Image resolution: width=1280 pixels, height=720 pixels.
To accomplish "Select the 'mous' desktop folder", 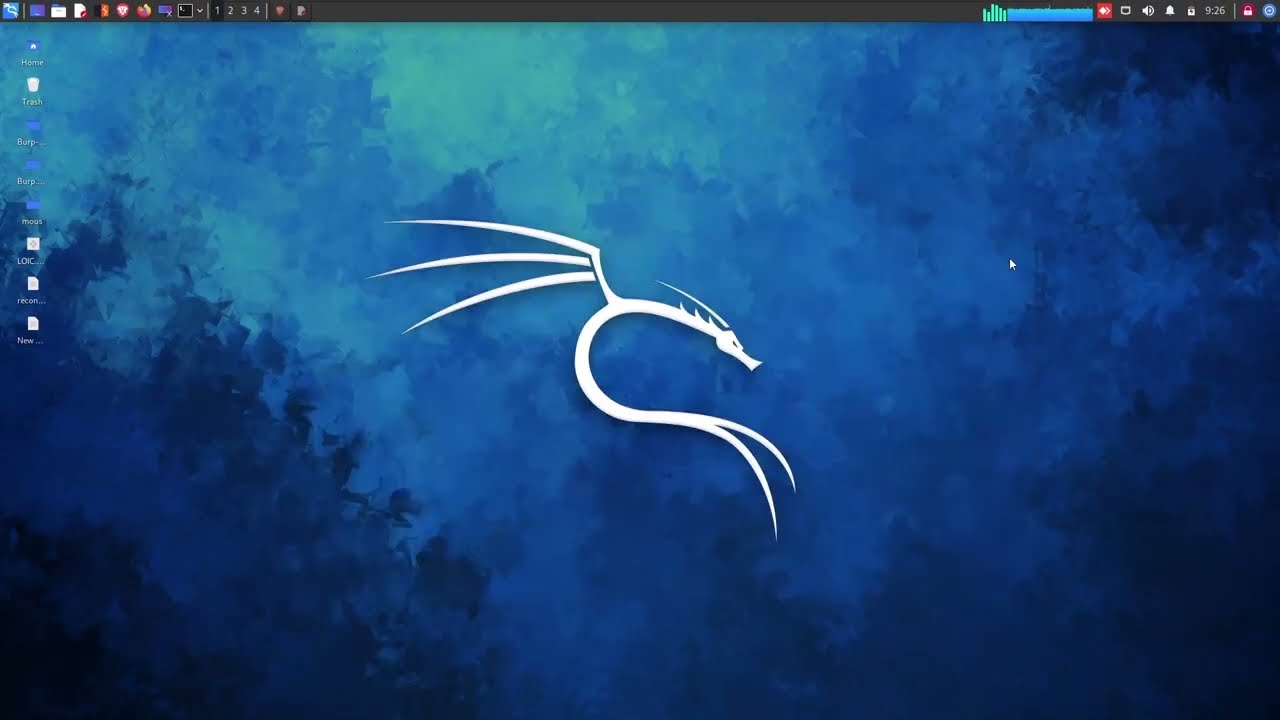I will (x=32, y=212).
